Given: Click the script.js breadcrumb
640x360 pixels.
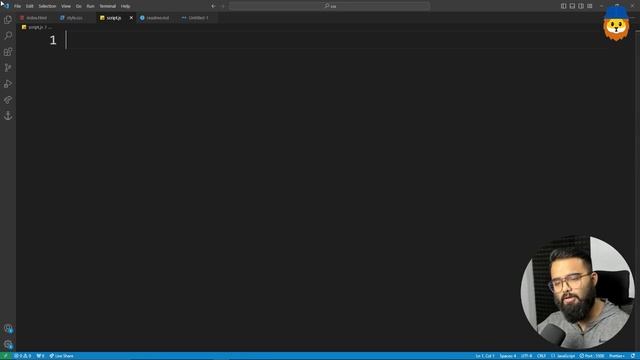Looking at the screenshot, I should click(x=35, y=27).
